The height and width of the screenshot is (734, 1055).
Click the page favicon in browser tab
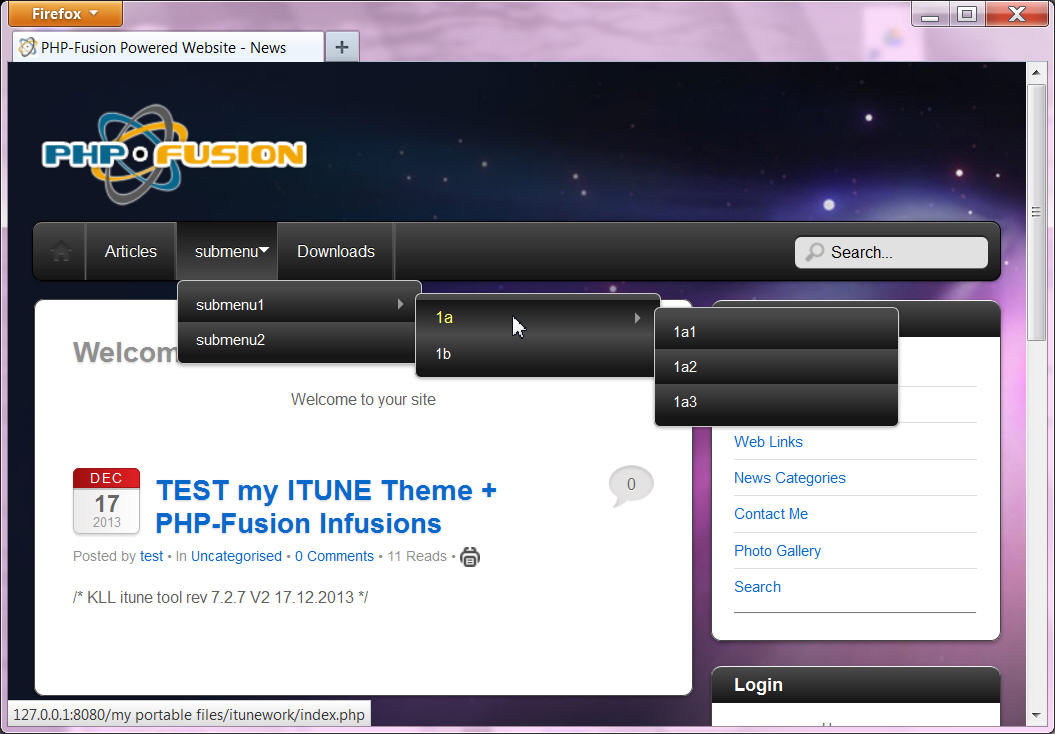[x=27, y=47]
